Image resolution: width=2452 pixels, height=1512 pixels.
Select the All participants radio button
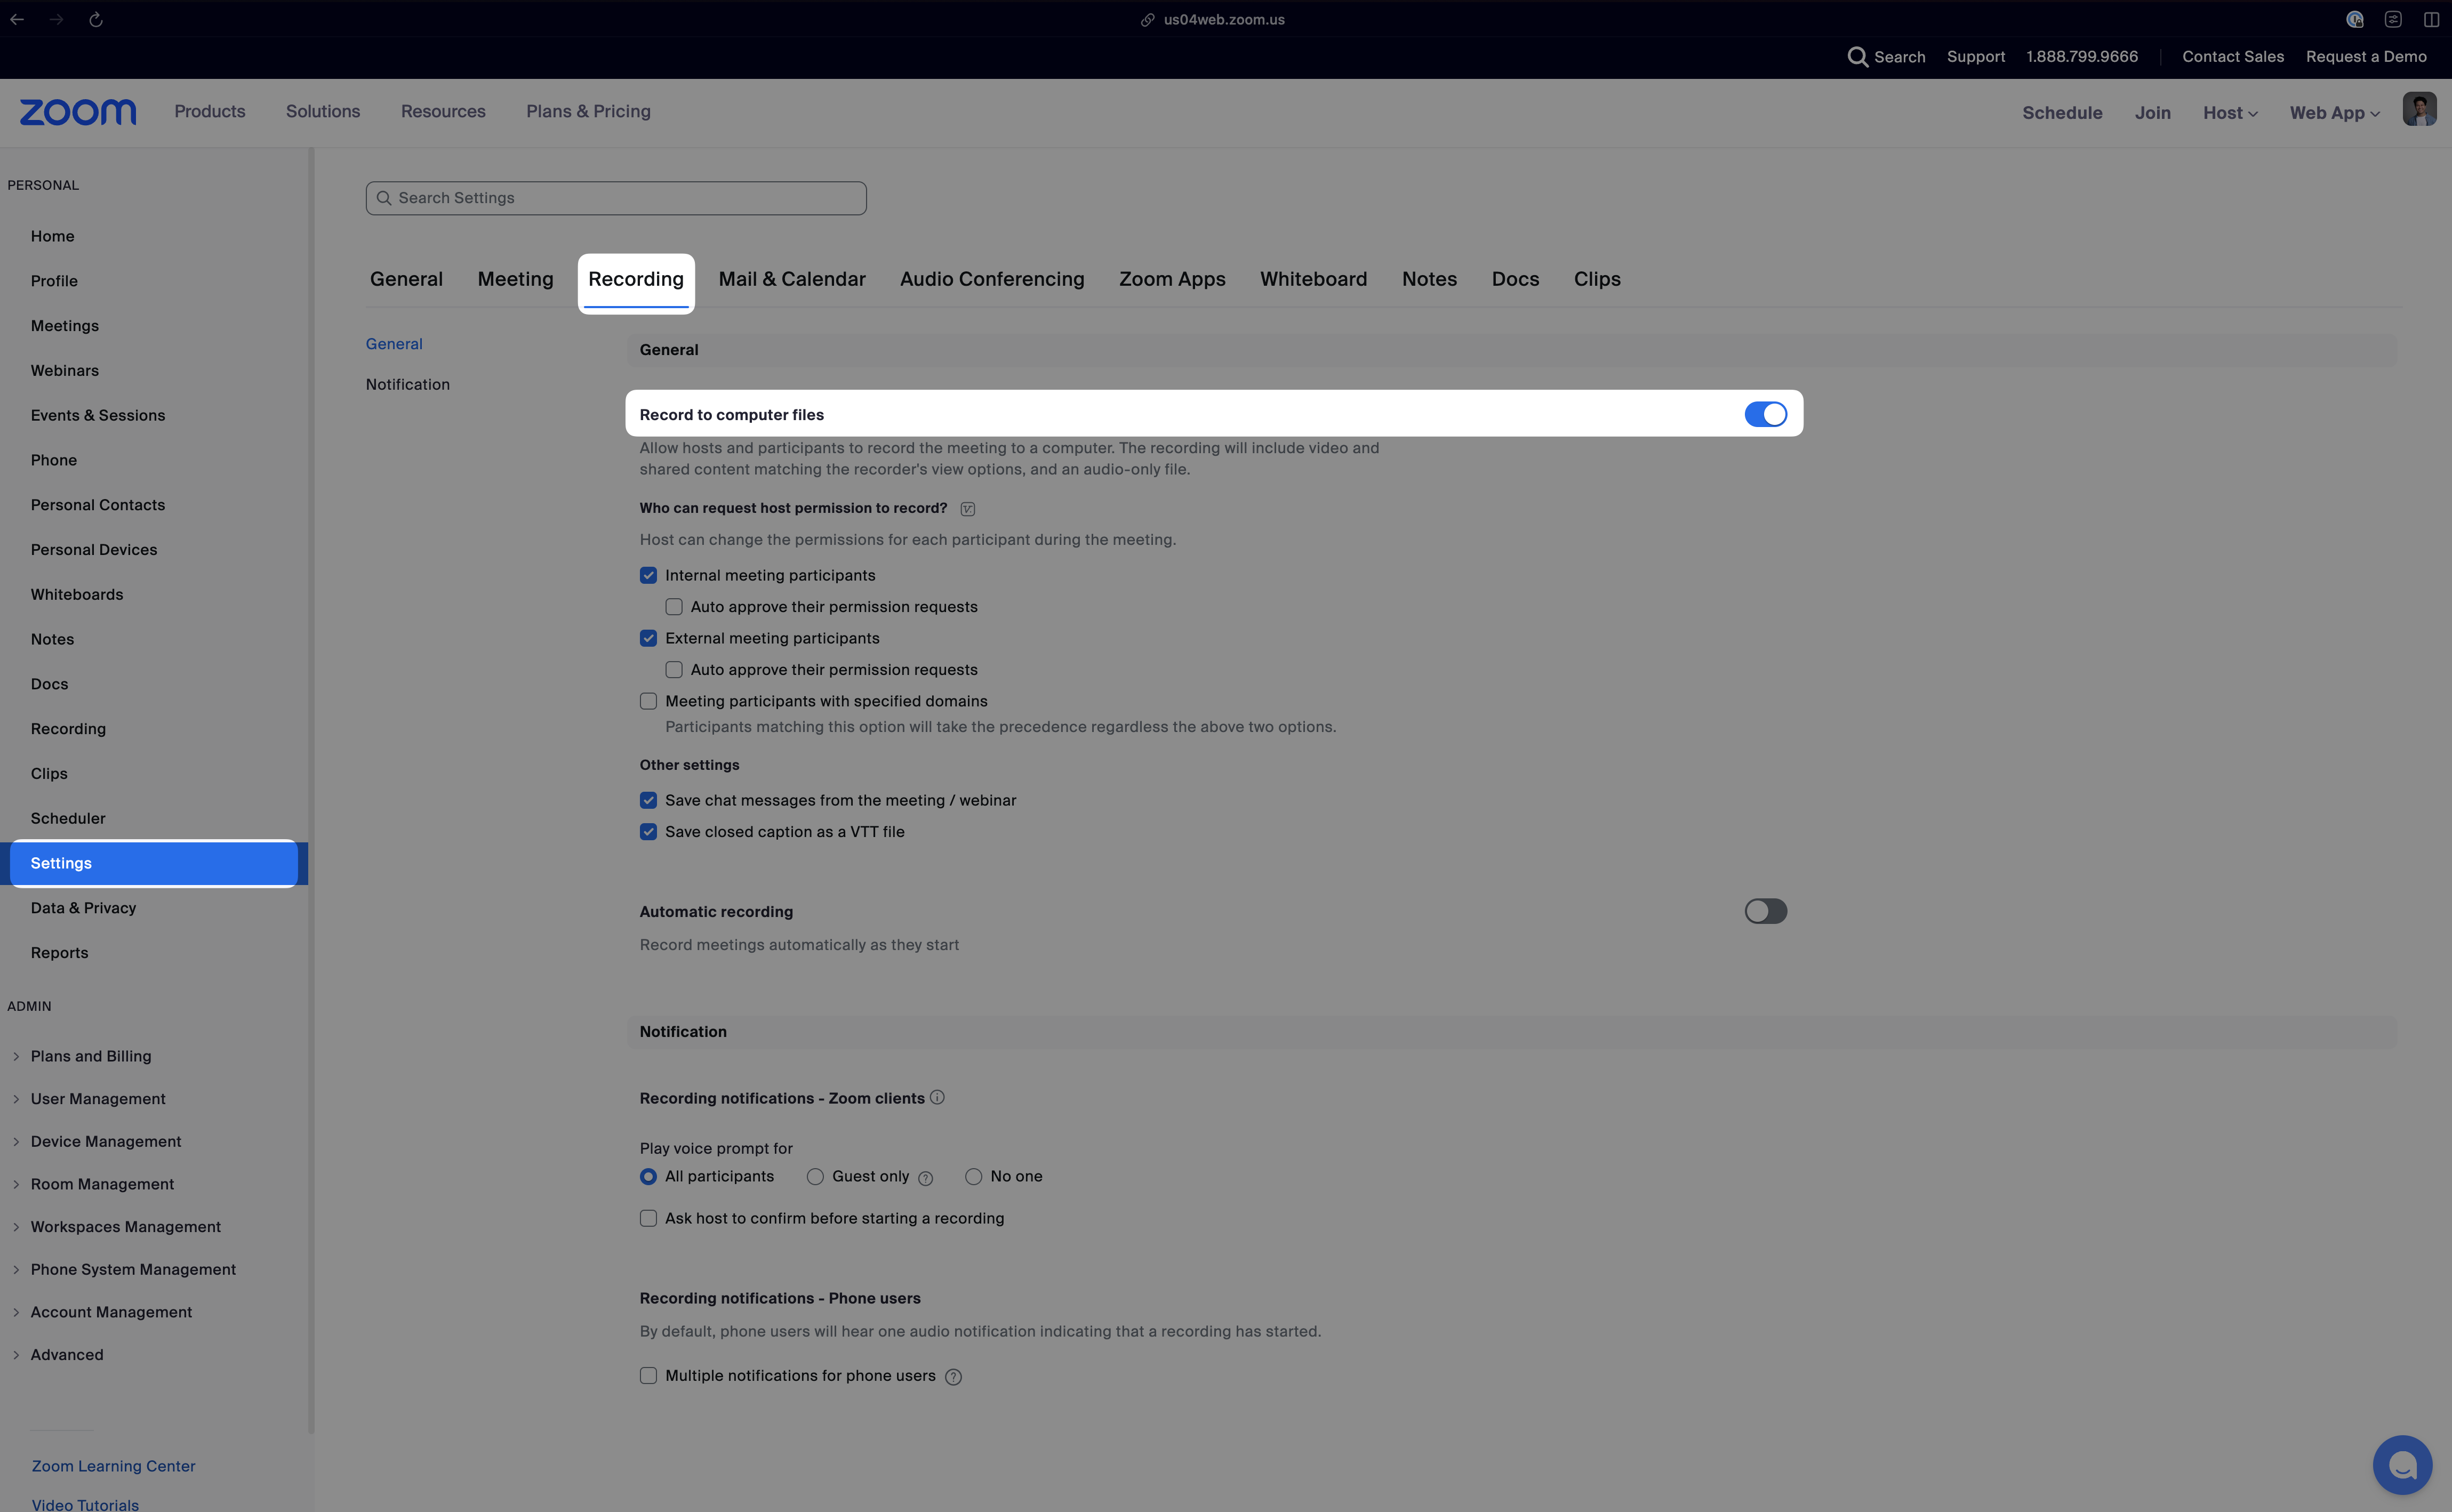click(x=648, y=1177)
